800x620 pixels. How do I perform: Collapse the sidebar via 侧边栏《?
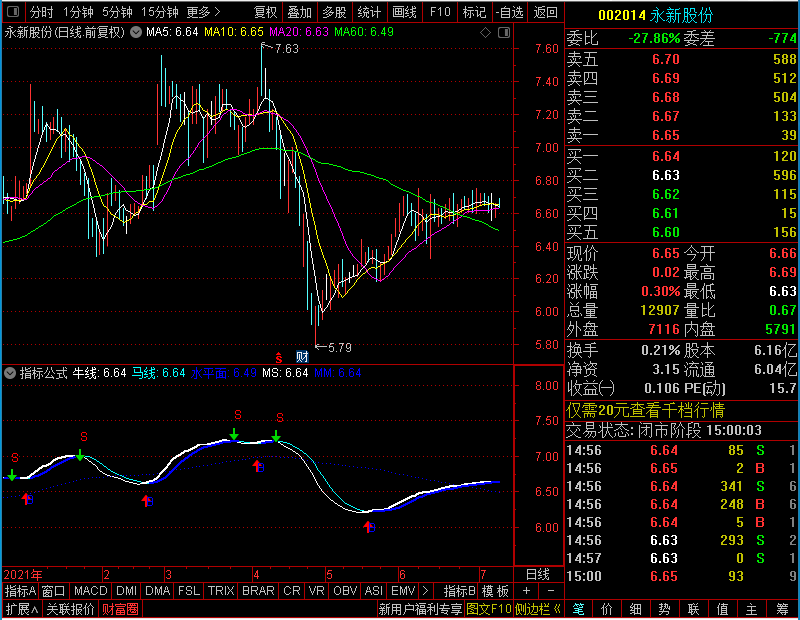click(x=538, y=609)
